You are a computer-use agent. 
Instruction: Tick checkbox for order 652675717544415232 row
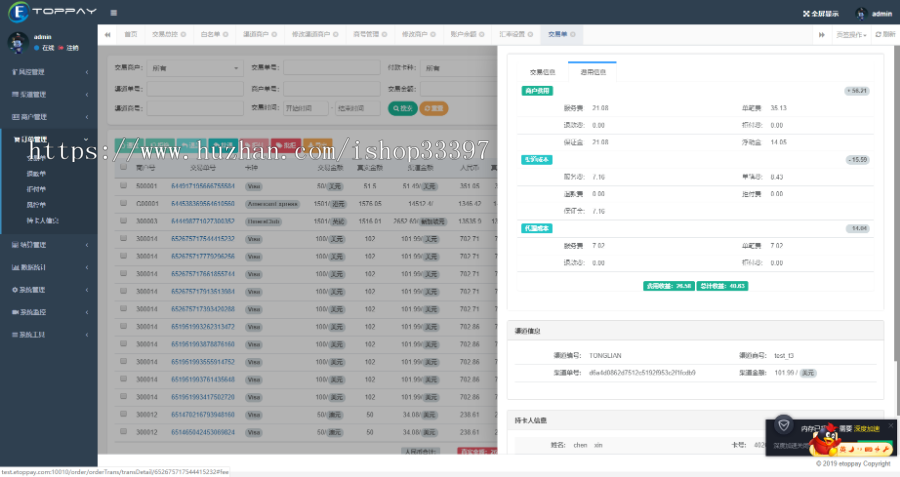(x=123, y=238)
